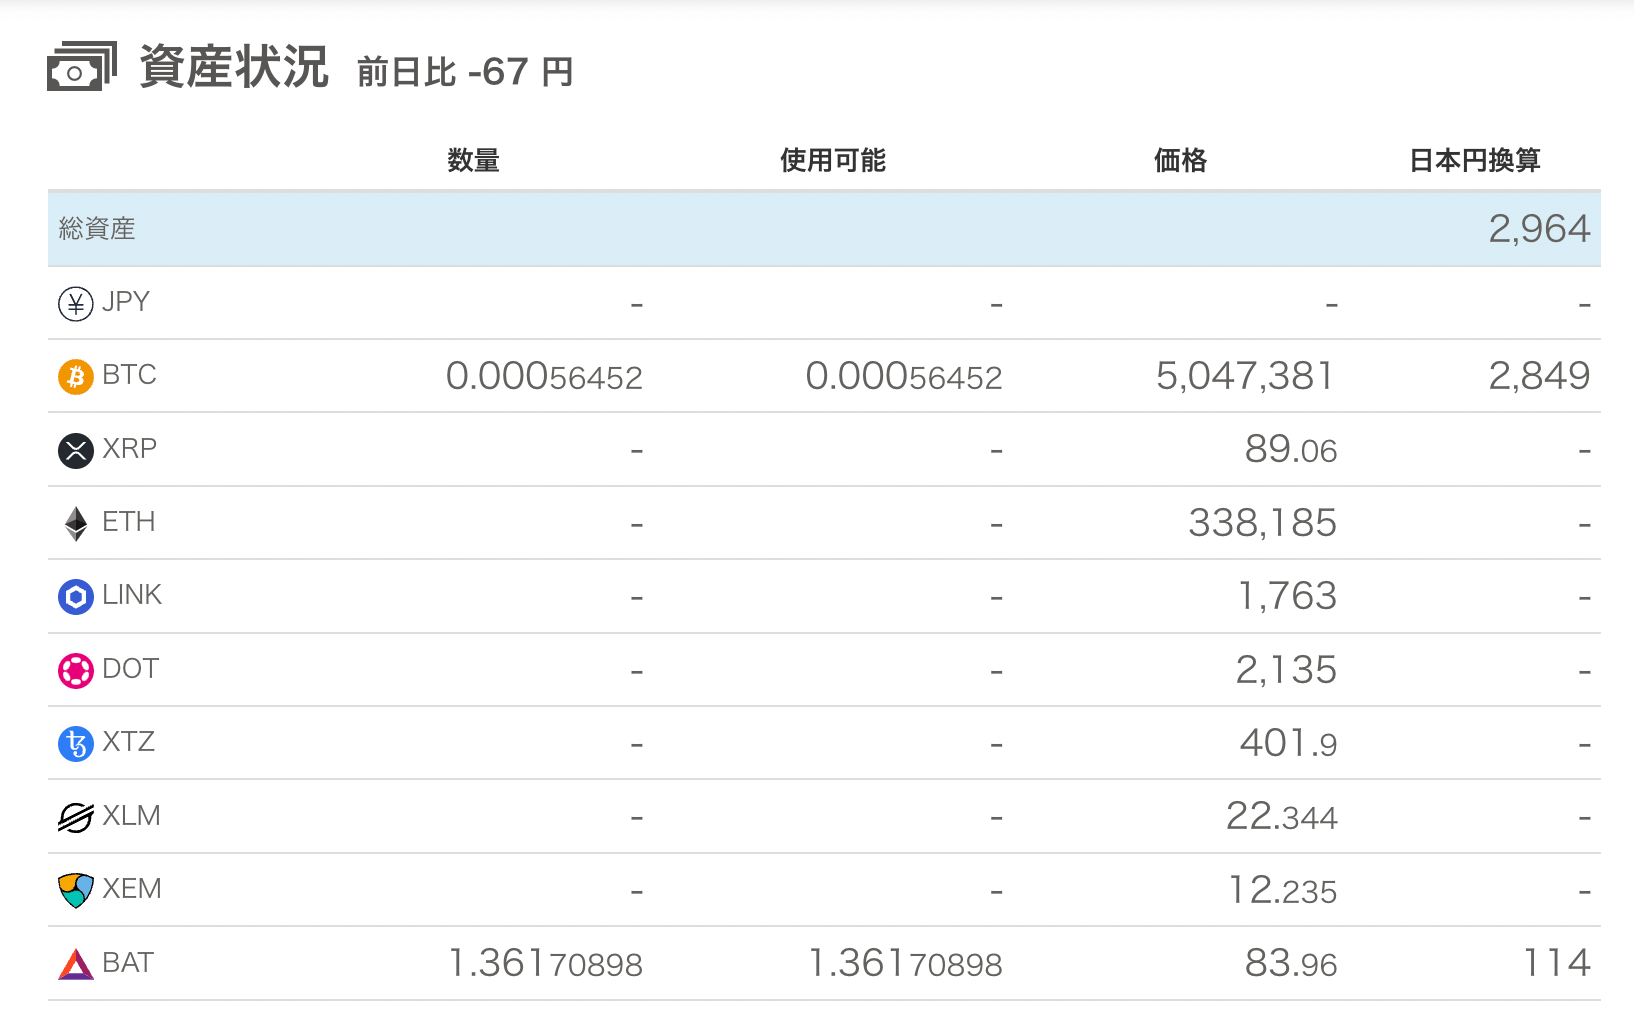The width and height of the screenshot is (1634, 1018).
Task: Click the NEM XEM shield icon
Action: 76,890
